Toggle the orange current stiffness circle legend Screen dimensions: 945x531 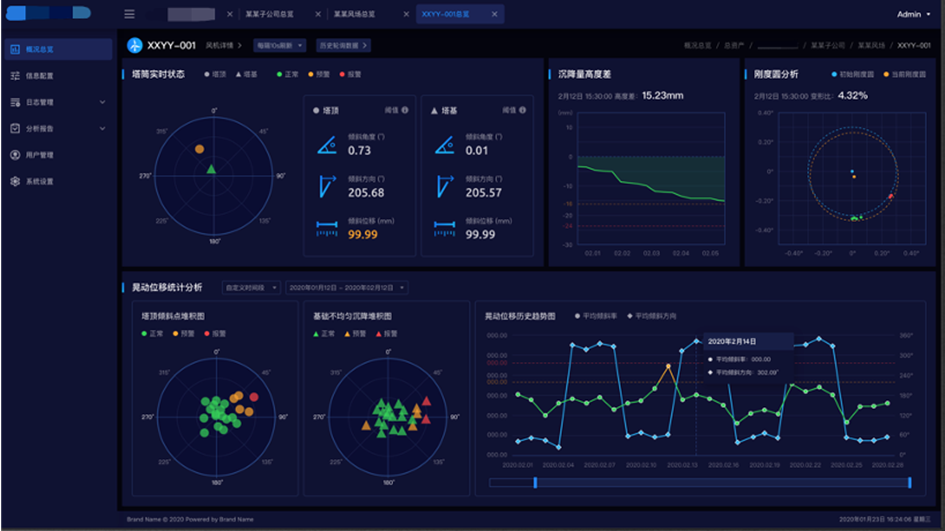pos(905,75)
